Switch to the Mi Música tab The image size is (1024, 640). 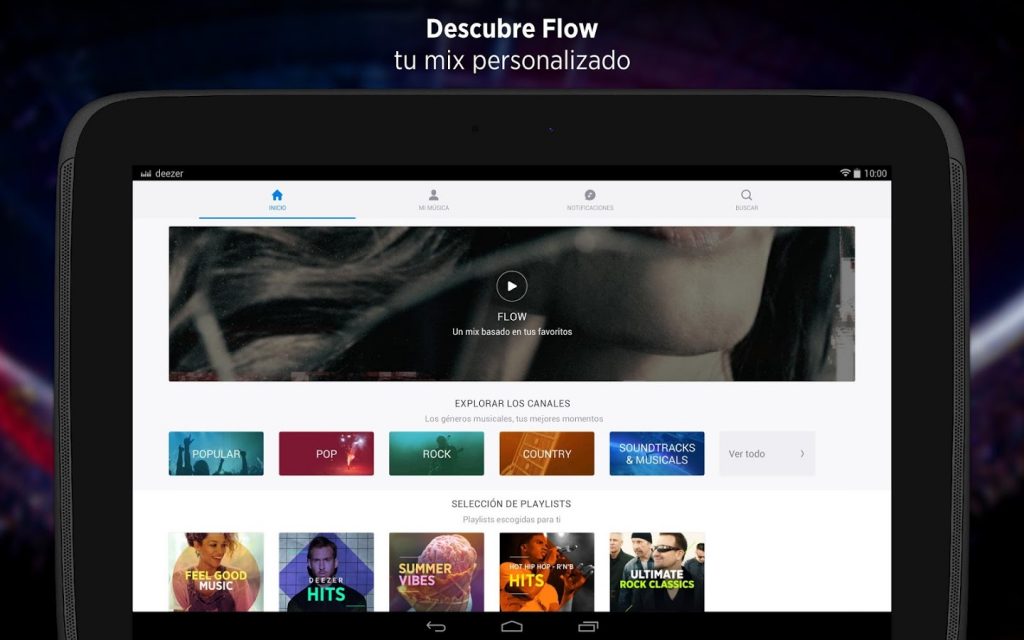click(434, 200)
